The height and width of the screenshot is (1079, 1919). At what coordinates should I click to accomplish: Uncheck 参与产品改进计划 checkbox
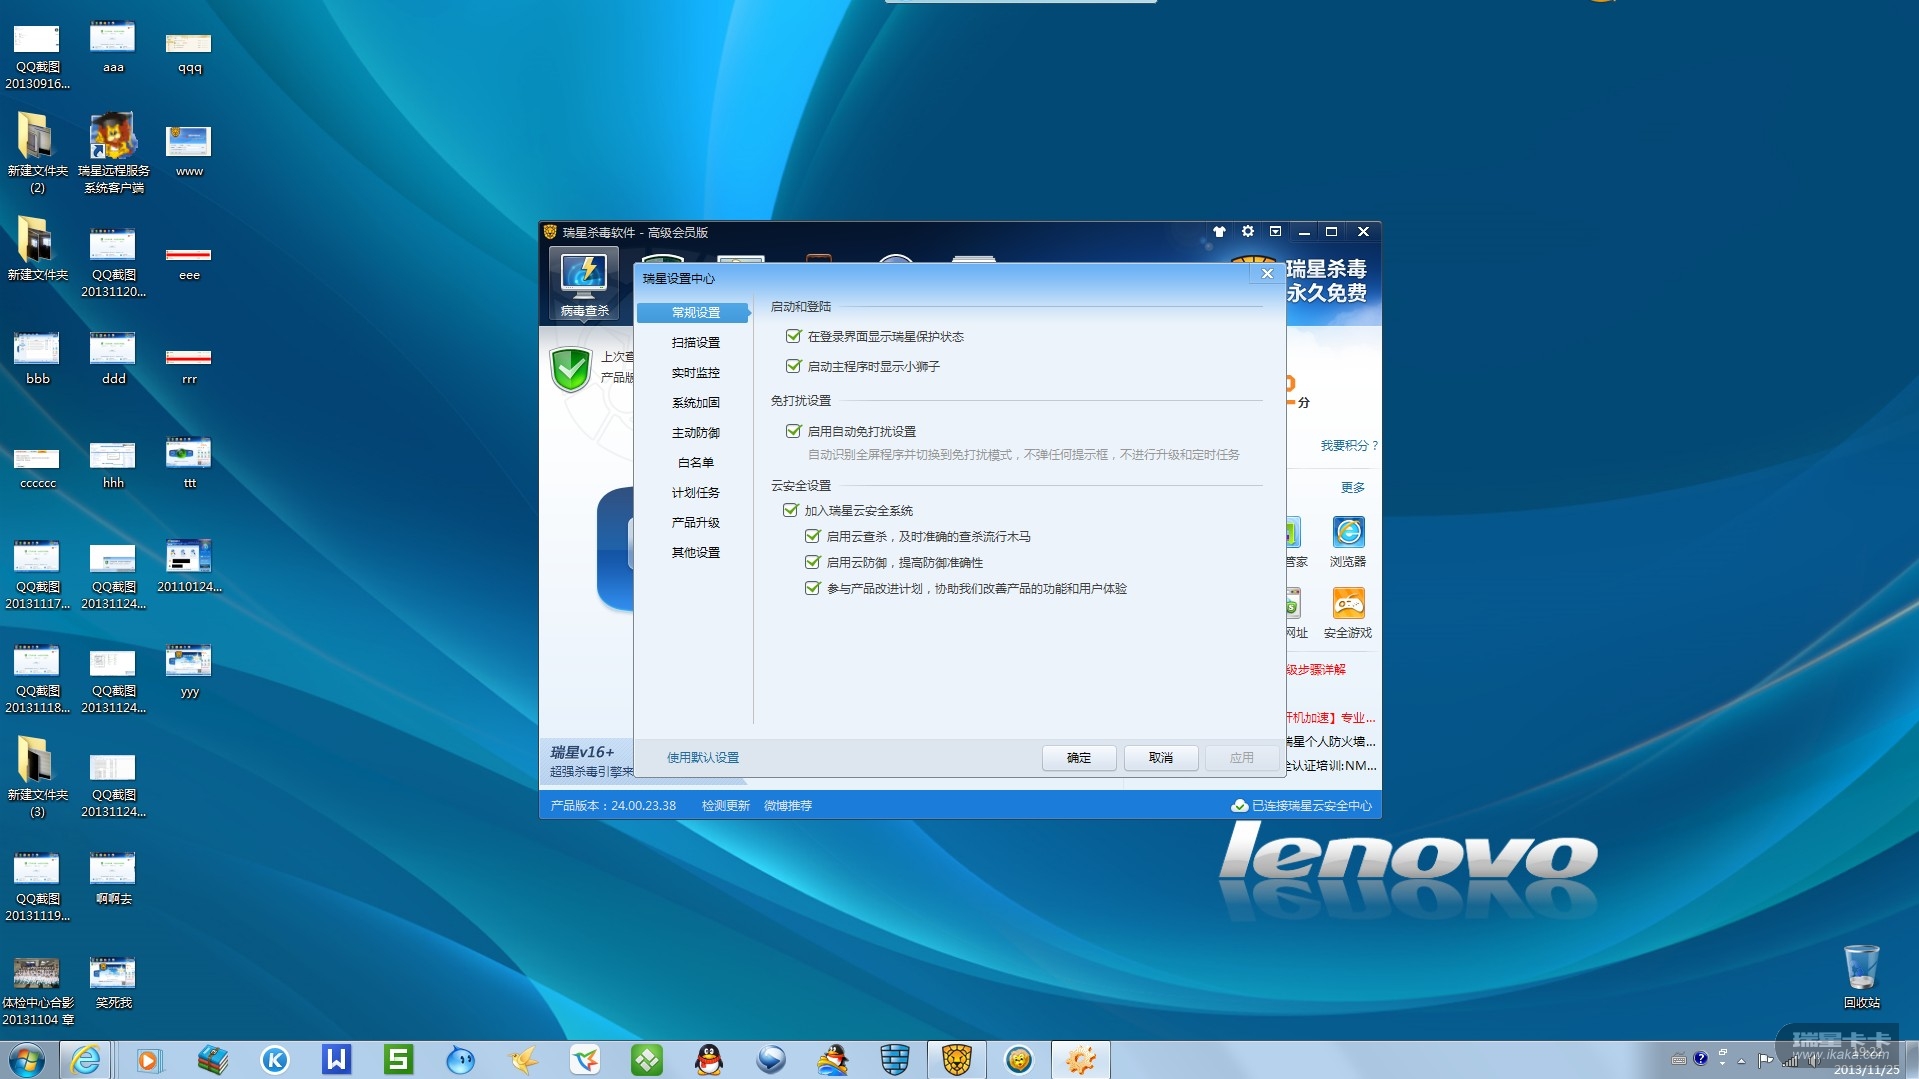point(813,589)
